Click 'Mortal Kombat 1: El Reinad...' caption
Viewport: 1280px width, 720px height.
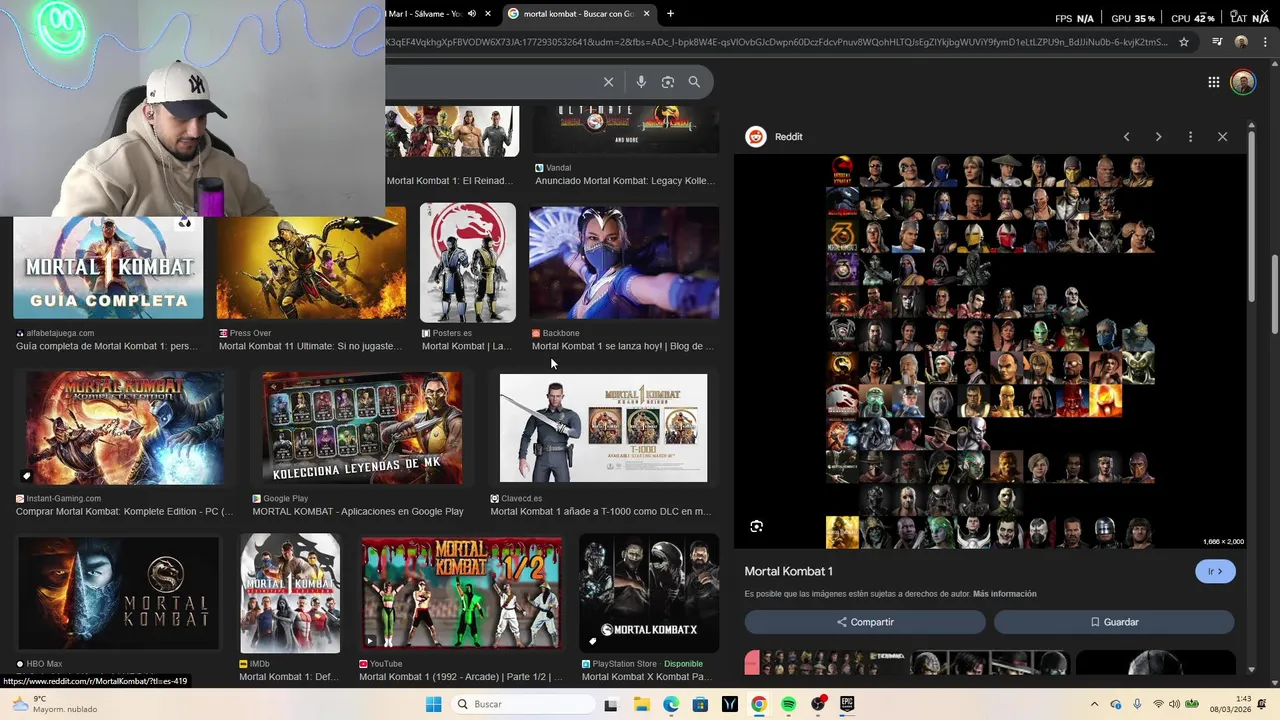449,181
